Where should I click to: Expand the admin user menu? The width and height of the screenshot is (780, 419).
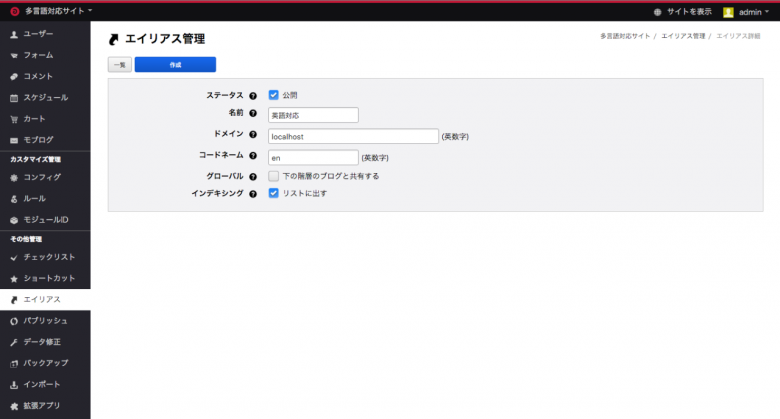(x=753, y=11)
